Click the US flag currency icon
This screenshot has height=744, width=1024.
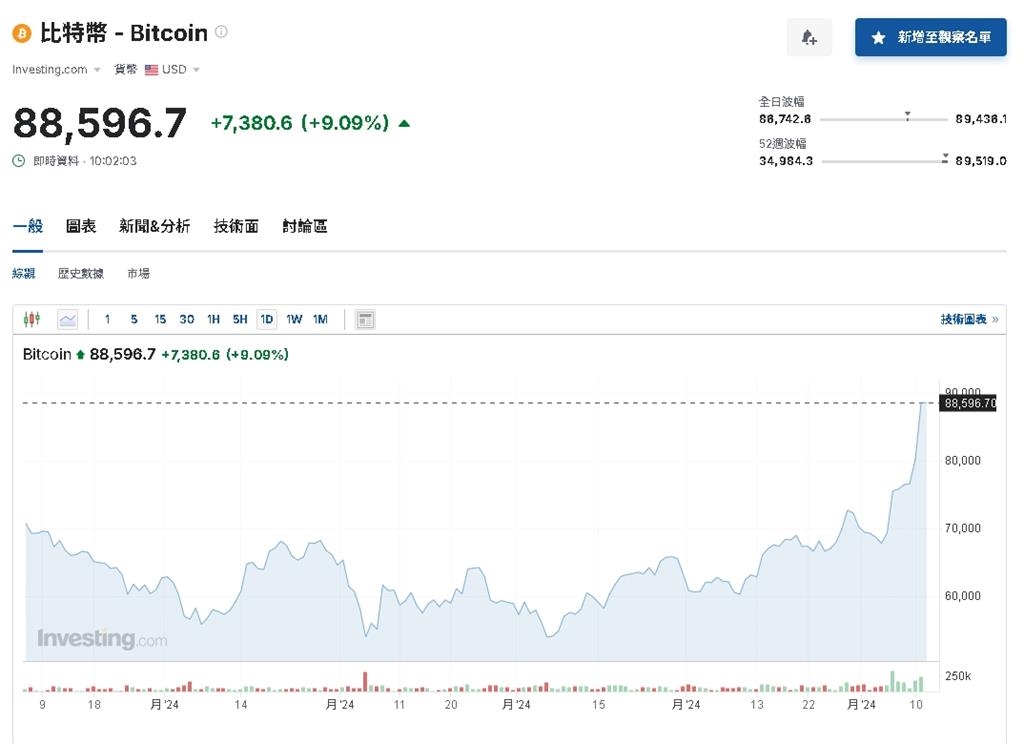[x=150, y=69]
